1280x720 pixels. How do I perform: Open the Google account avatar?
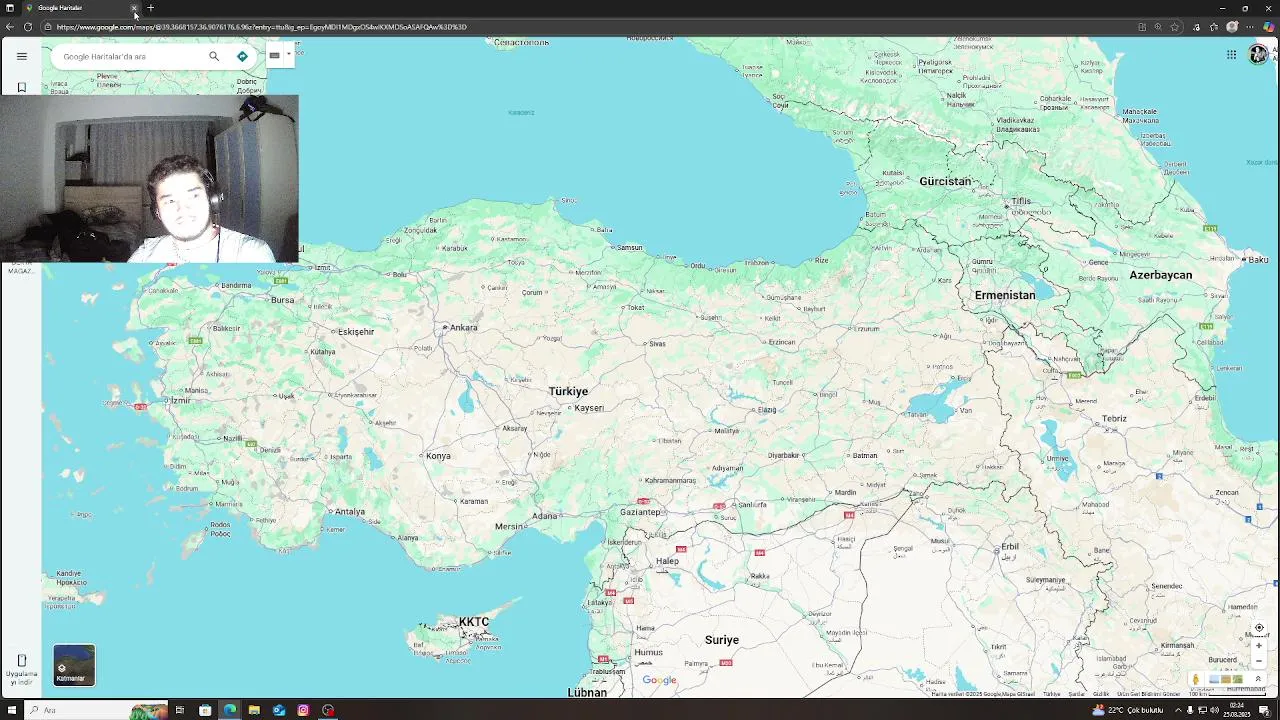[1258, 55]
